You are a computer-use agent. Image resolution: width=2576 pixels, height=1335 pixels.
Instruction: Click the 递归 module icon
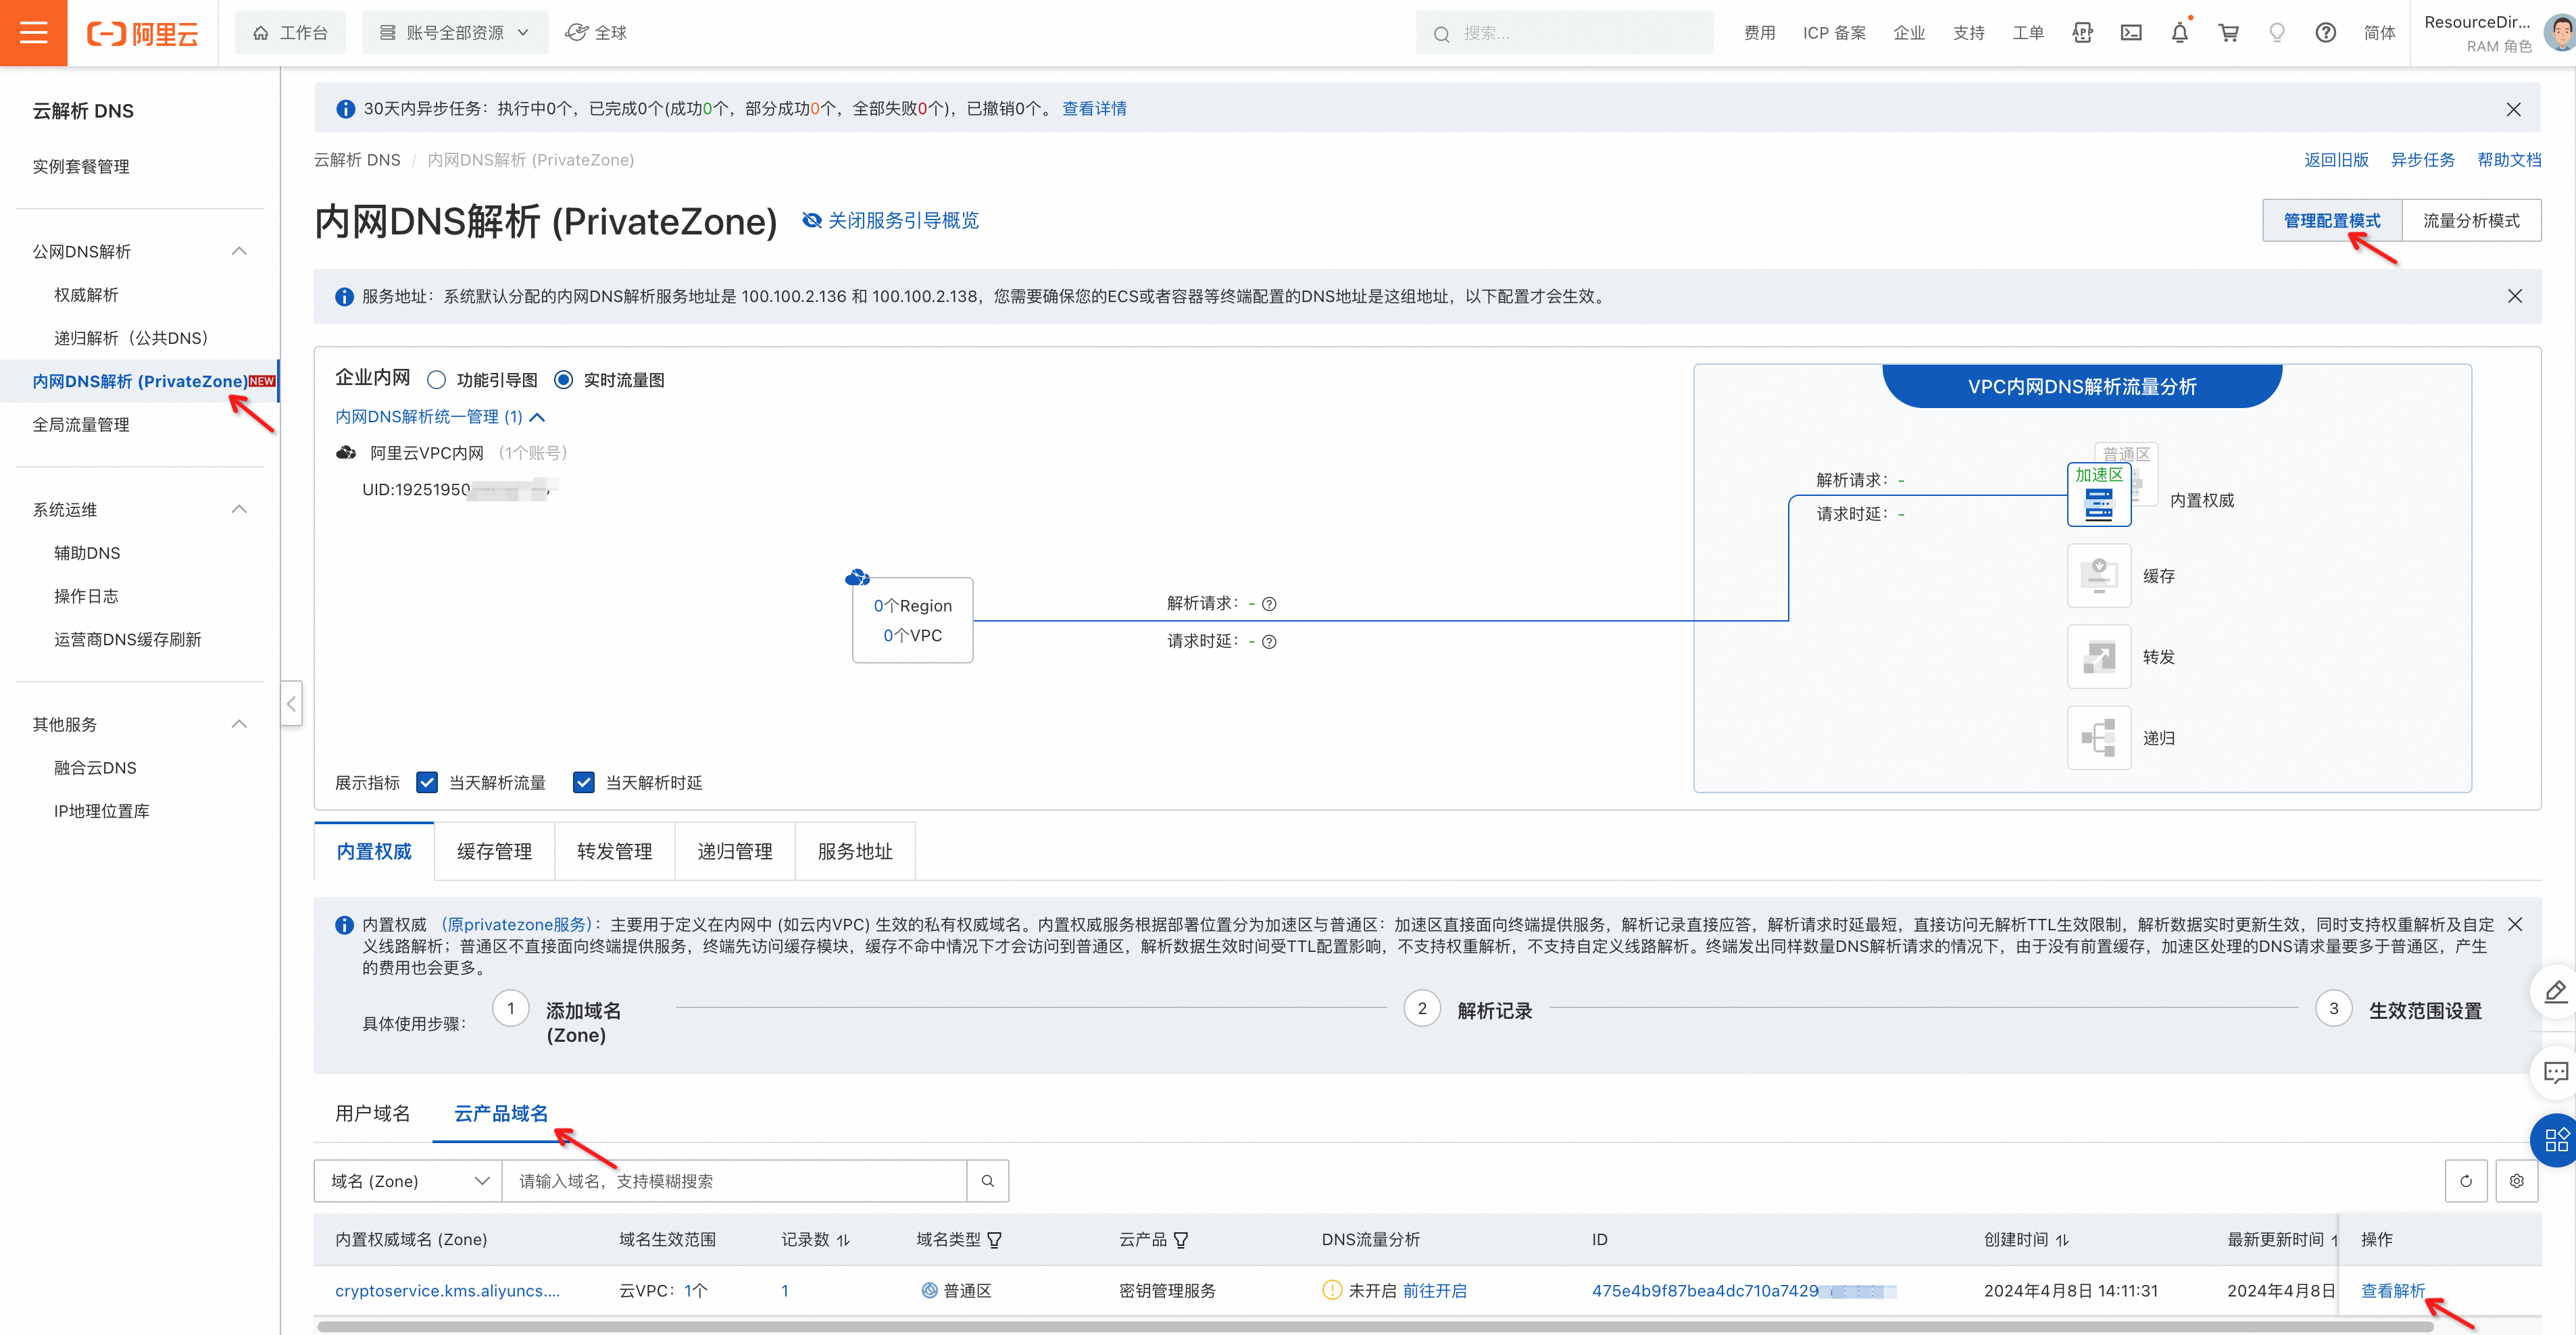click(x=2099, y=738)
